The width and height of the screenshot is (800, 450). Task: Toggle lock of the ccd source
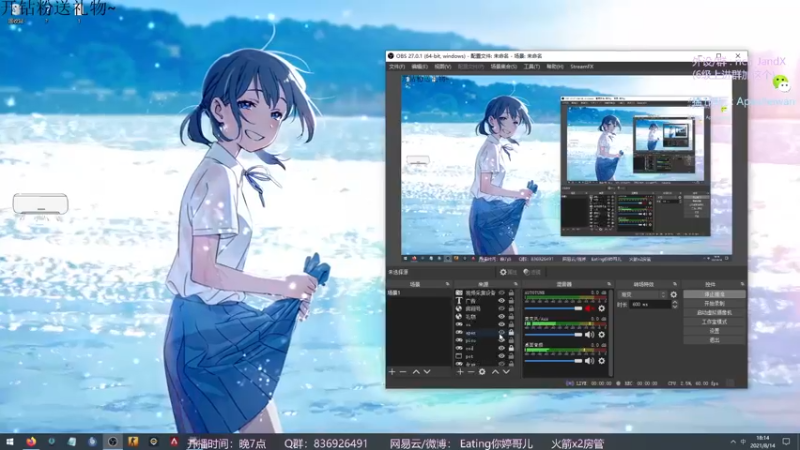tap(511, 348)
